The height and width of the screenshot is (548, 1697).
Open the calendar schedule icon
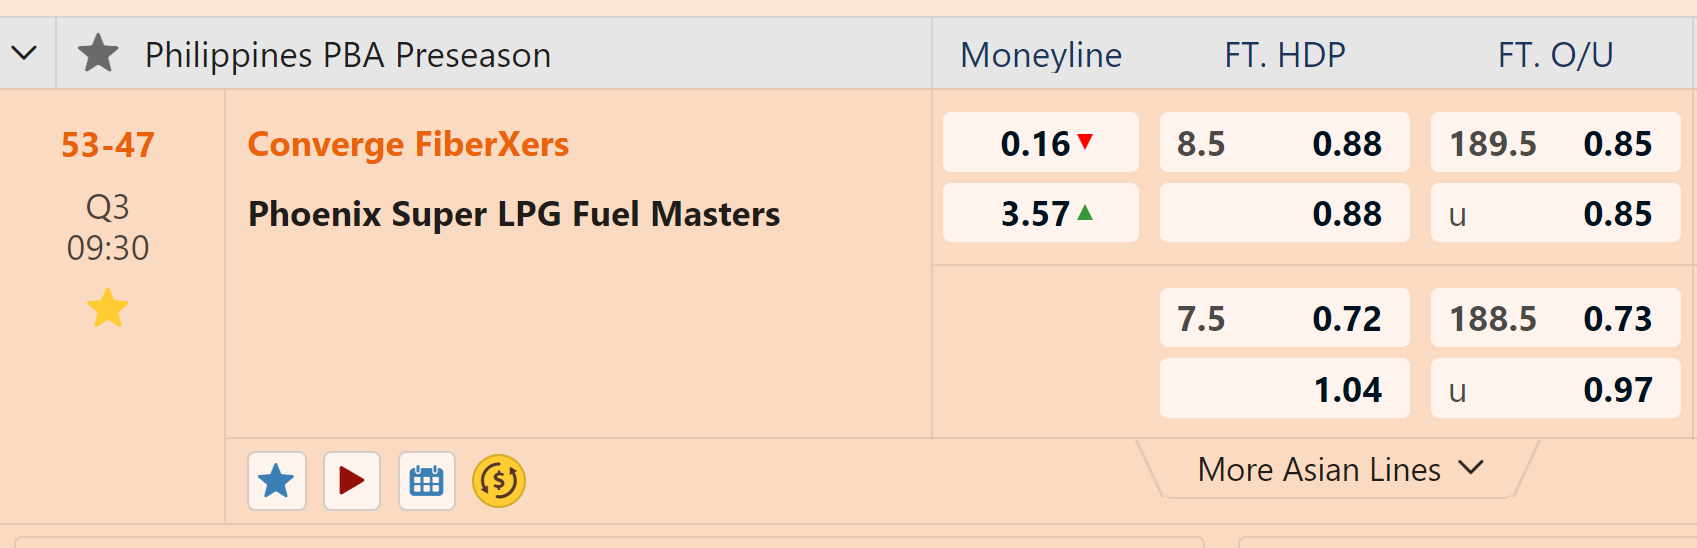(427, 481)
